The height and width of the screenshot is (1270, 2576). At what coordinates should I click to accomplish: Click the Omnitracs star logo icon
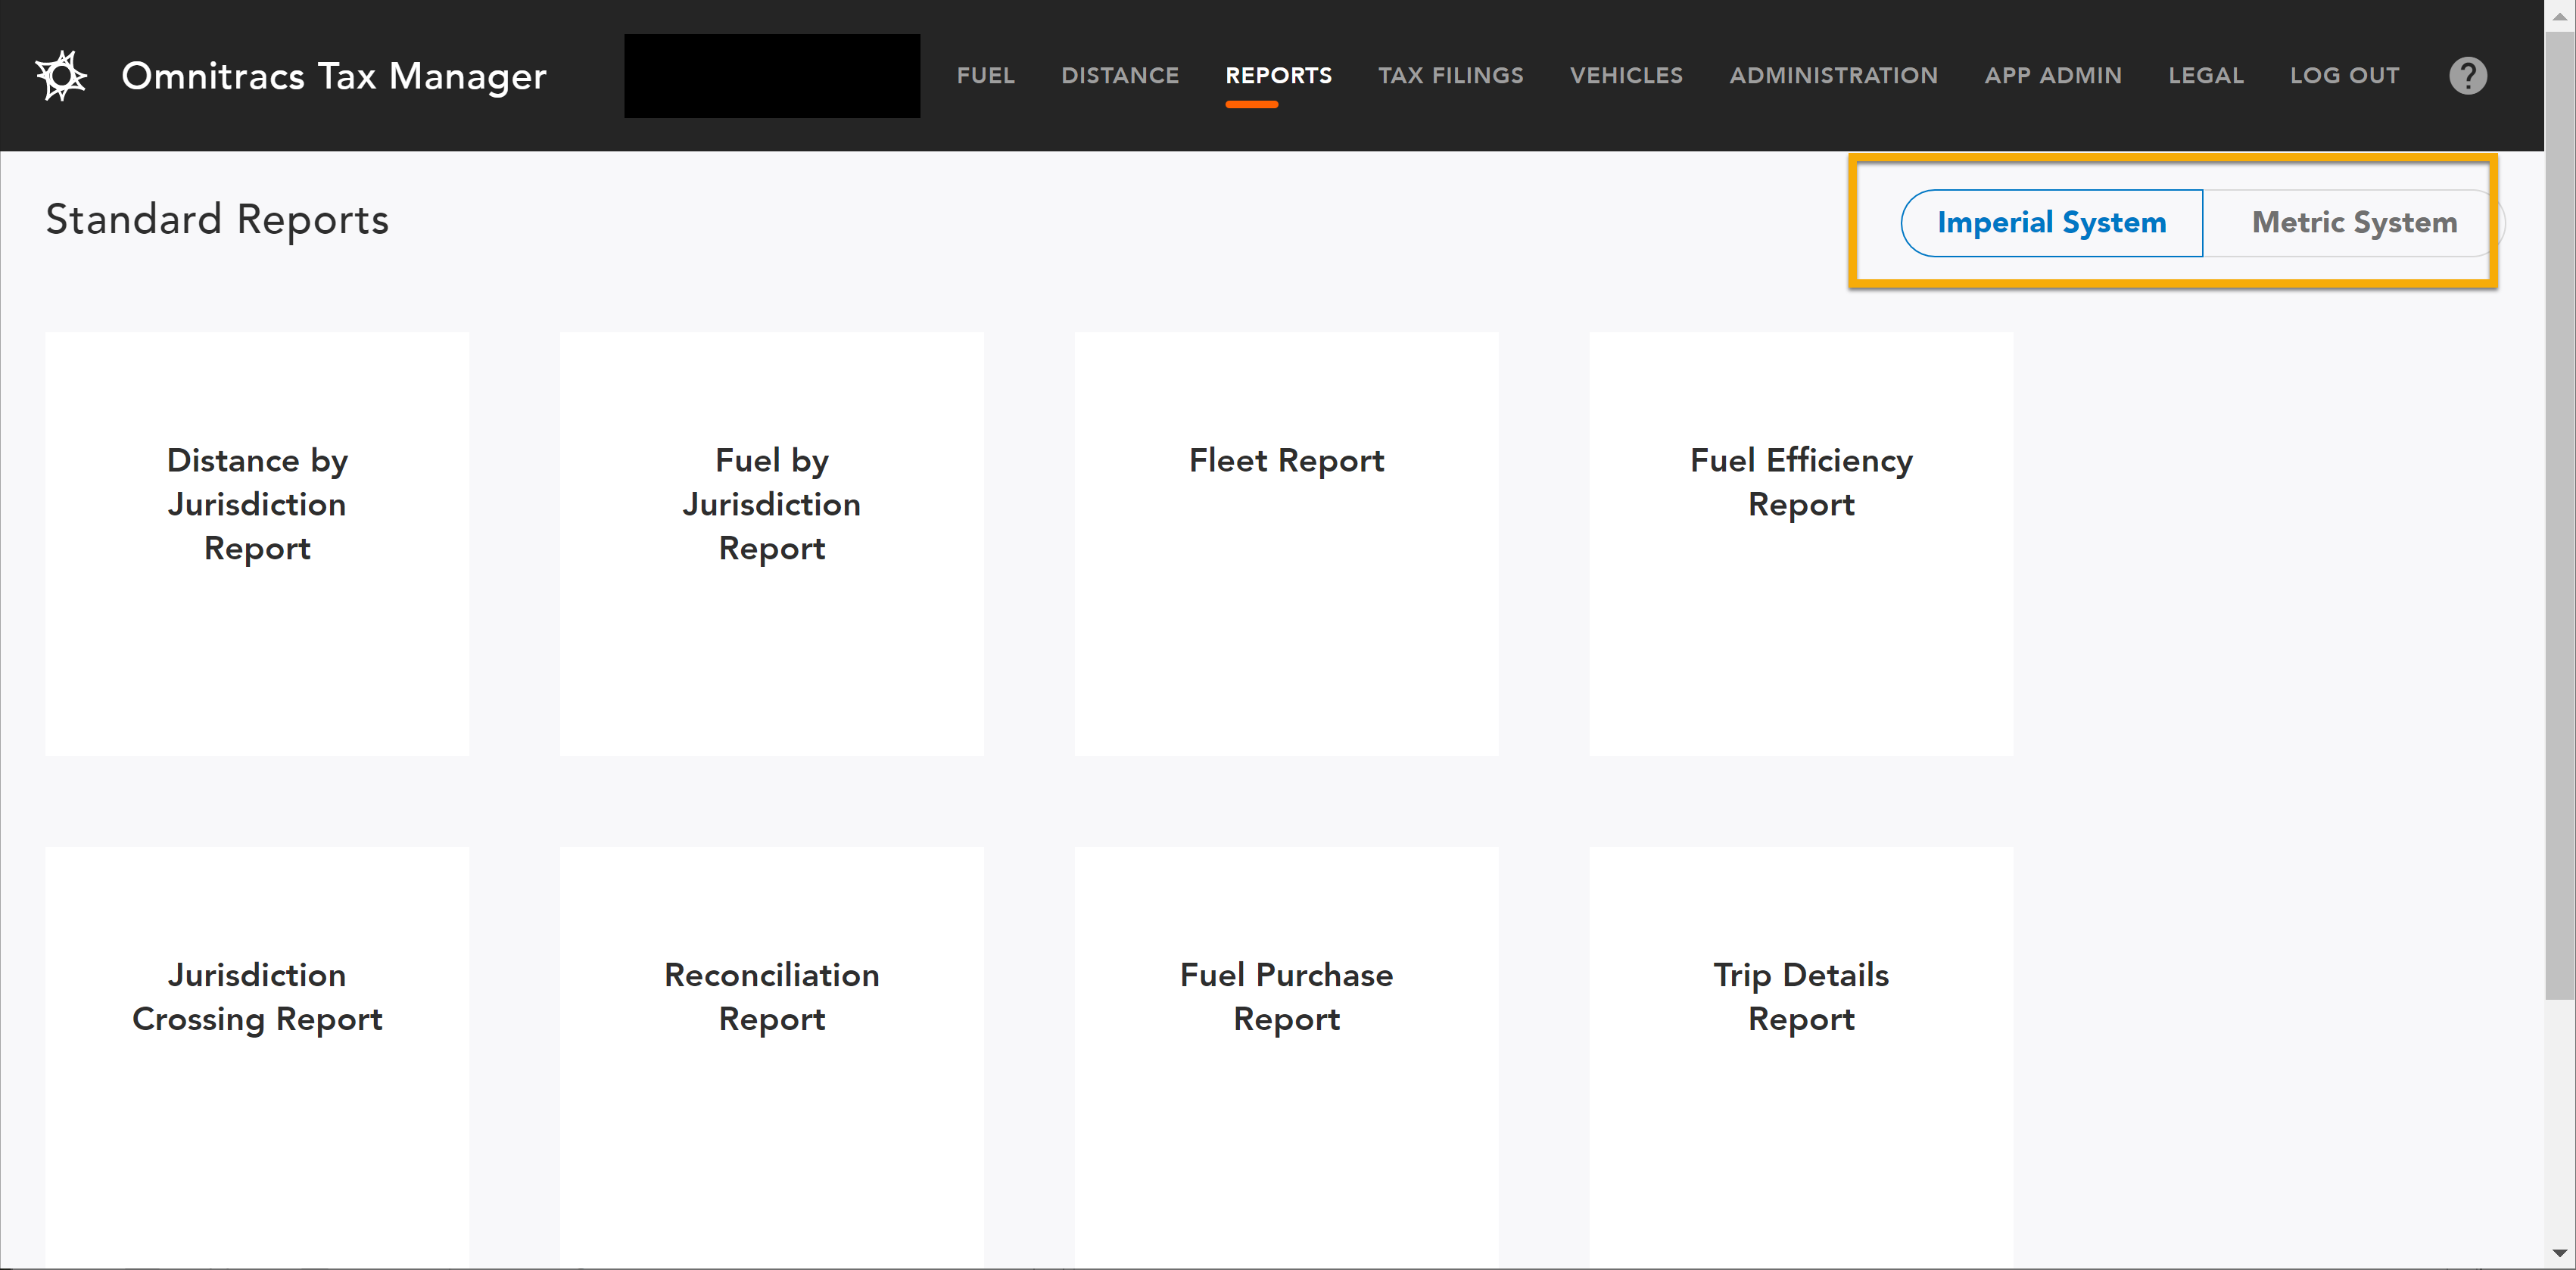(x=61, y=76)
